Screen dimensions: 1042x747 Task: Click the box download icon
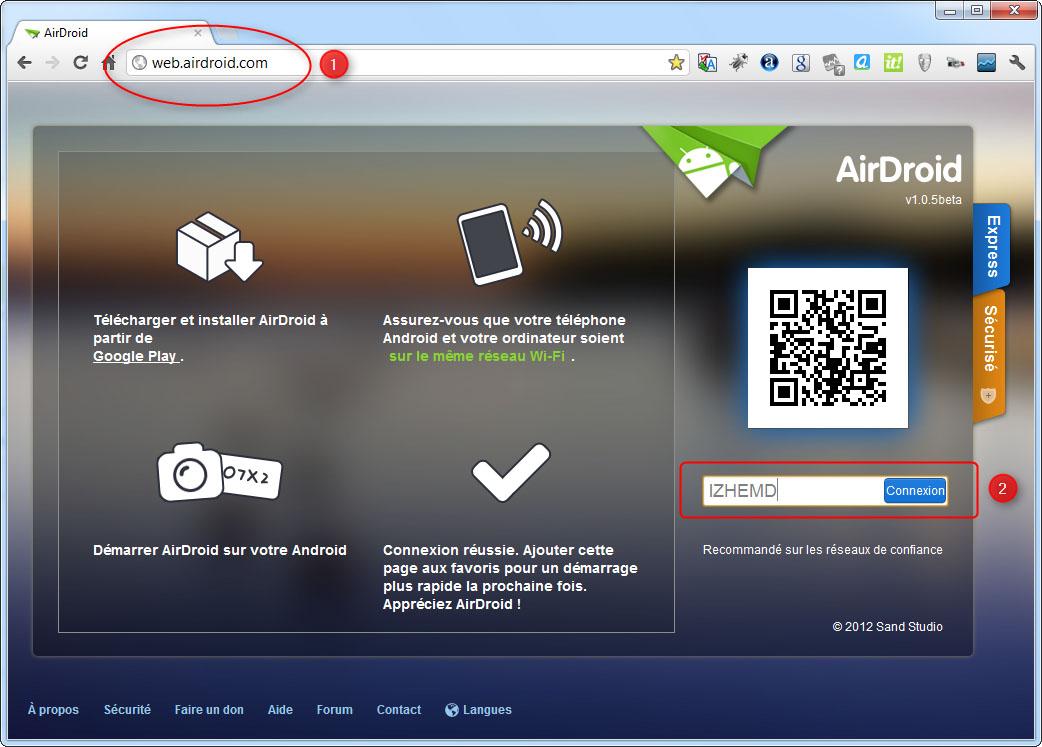click(x=219, y=247)
